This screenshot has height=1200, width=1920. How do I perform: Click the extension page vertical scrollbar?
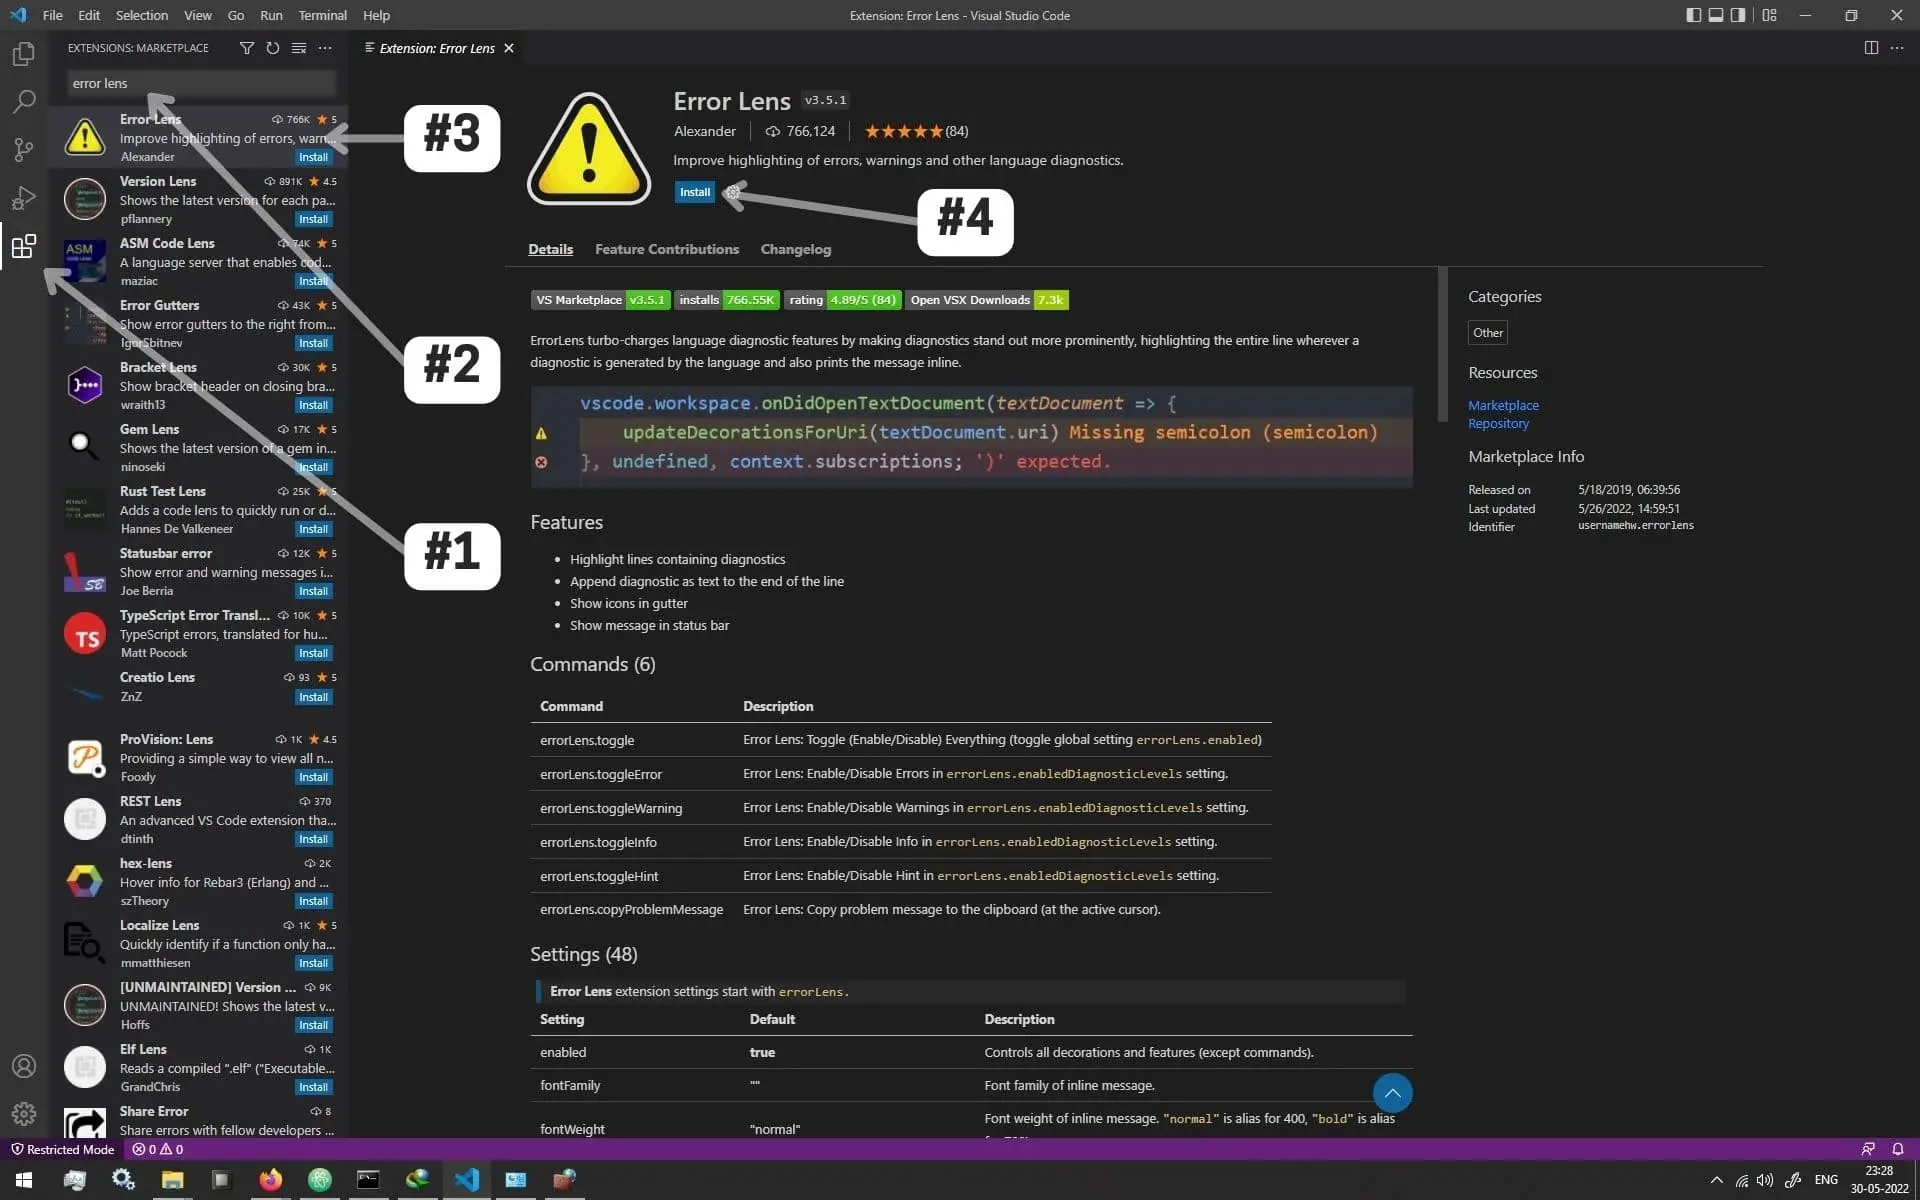(1442, 345)
